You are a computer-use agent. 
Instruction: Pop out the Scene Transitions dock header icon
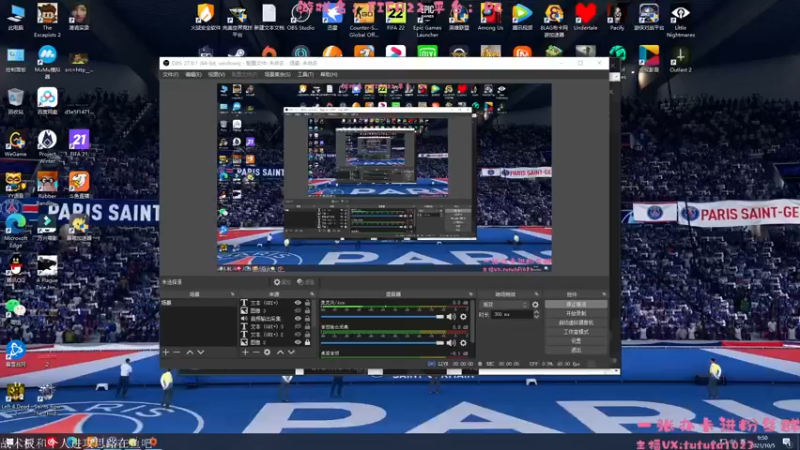[536, 294]
